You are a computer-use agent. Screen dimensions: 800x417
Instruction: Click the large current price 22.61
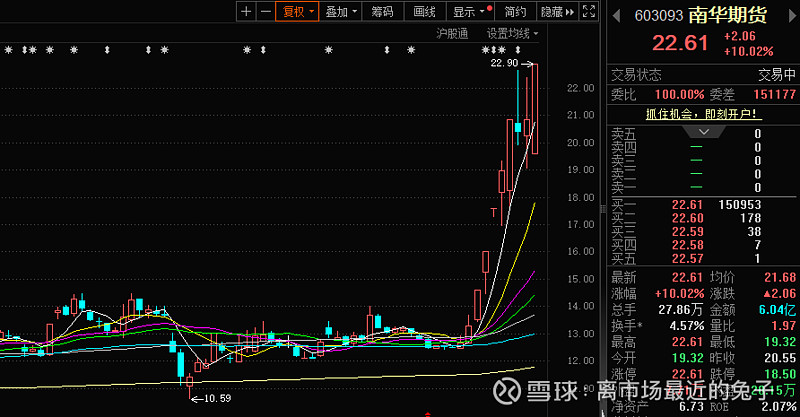click(x=680, y=43)
